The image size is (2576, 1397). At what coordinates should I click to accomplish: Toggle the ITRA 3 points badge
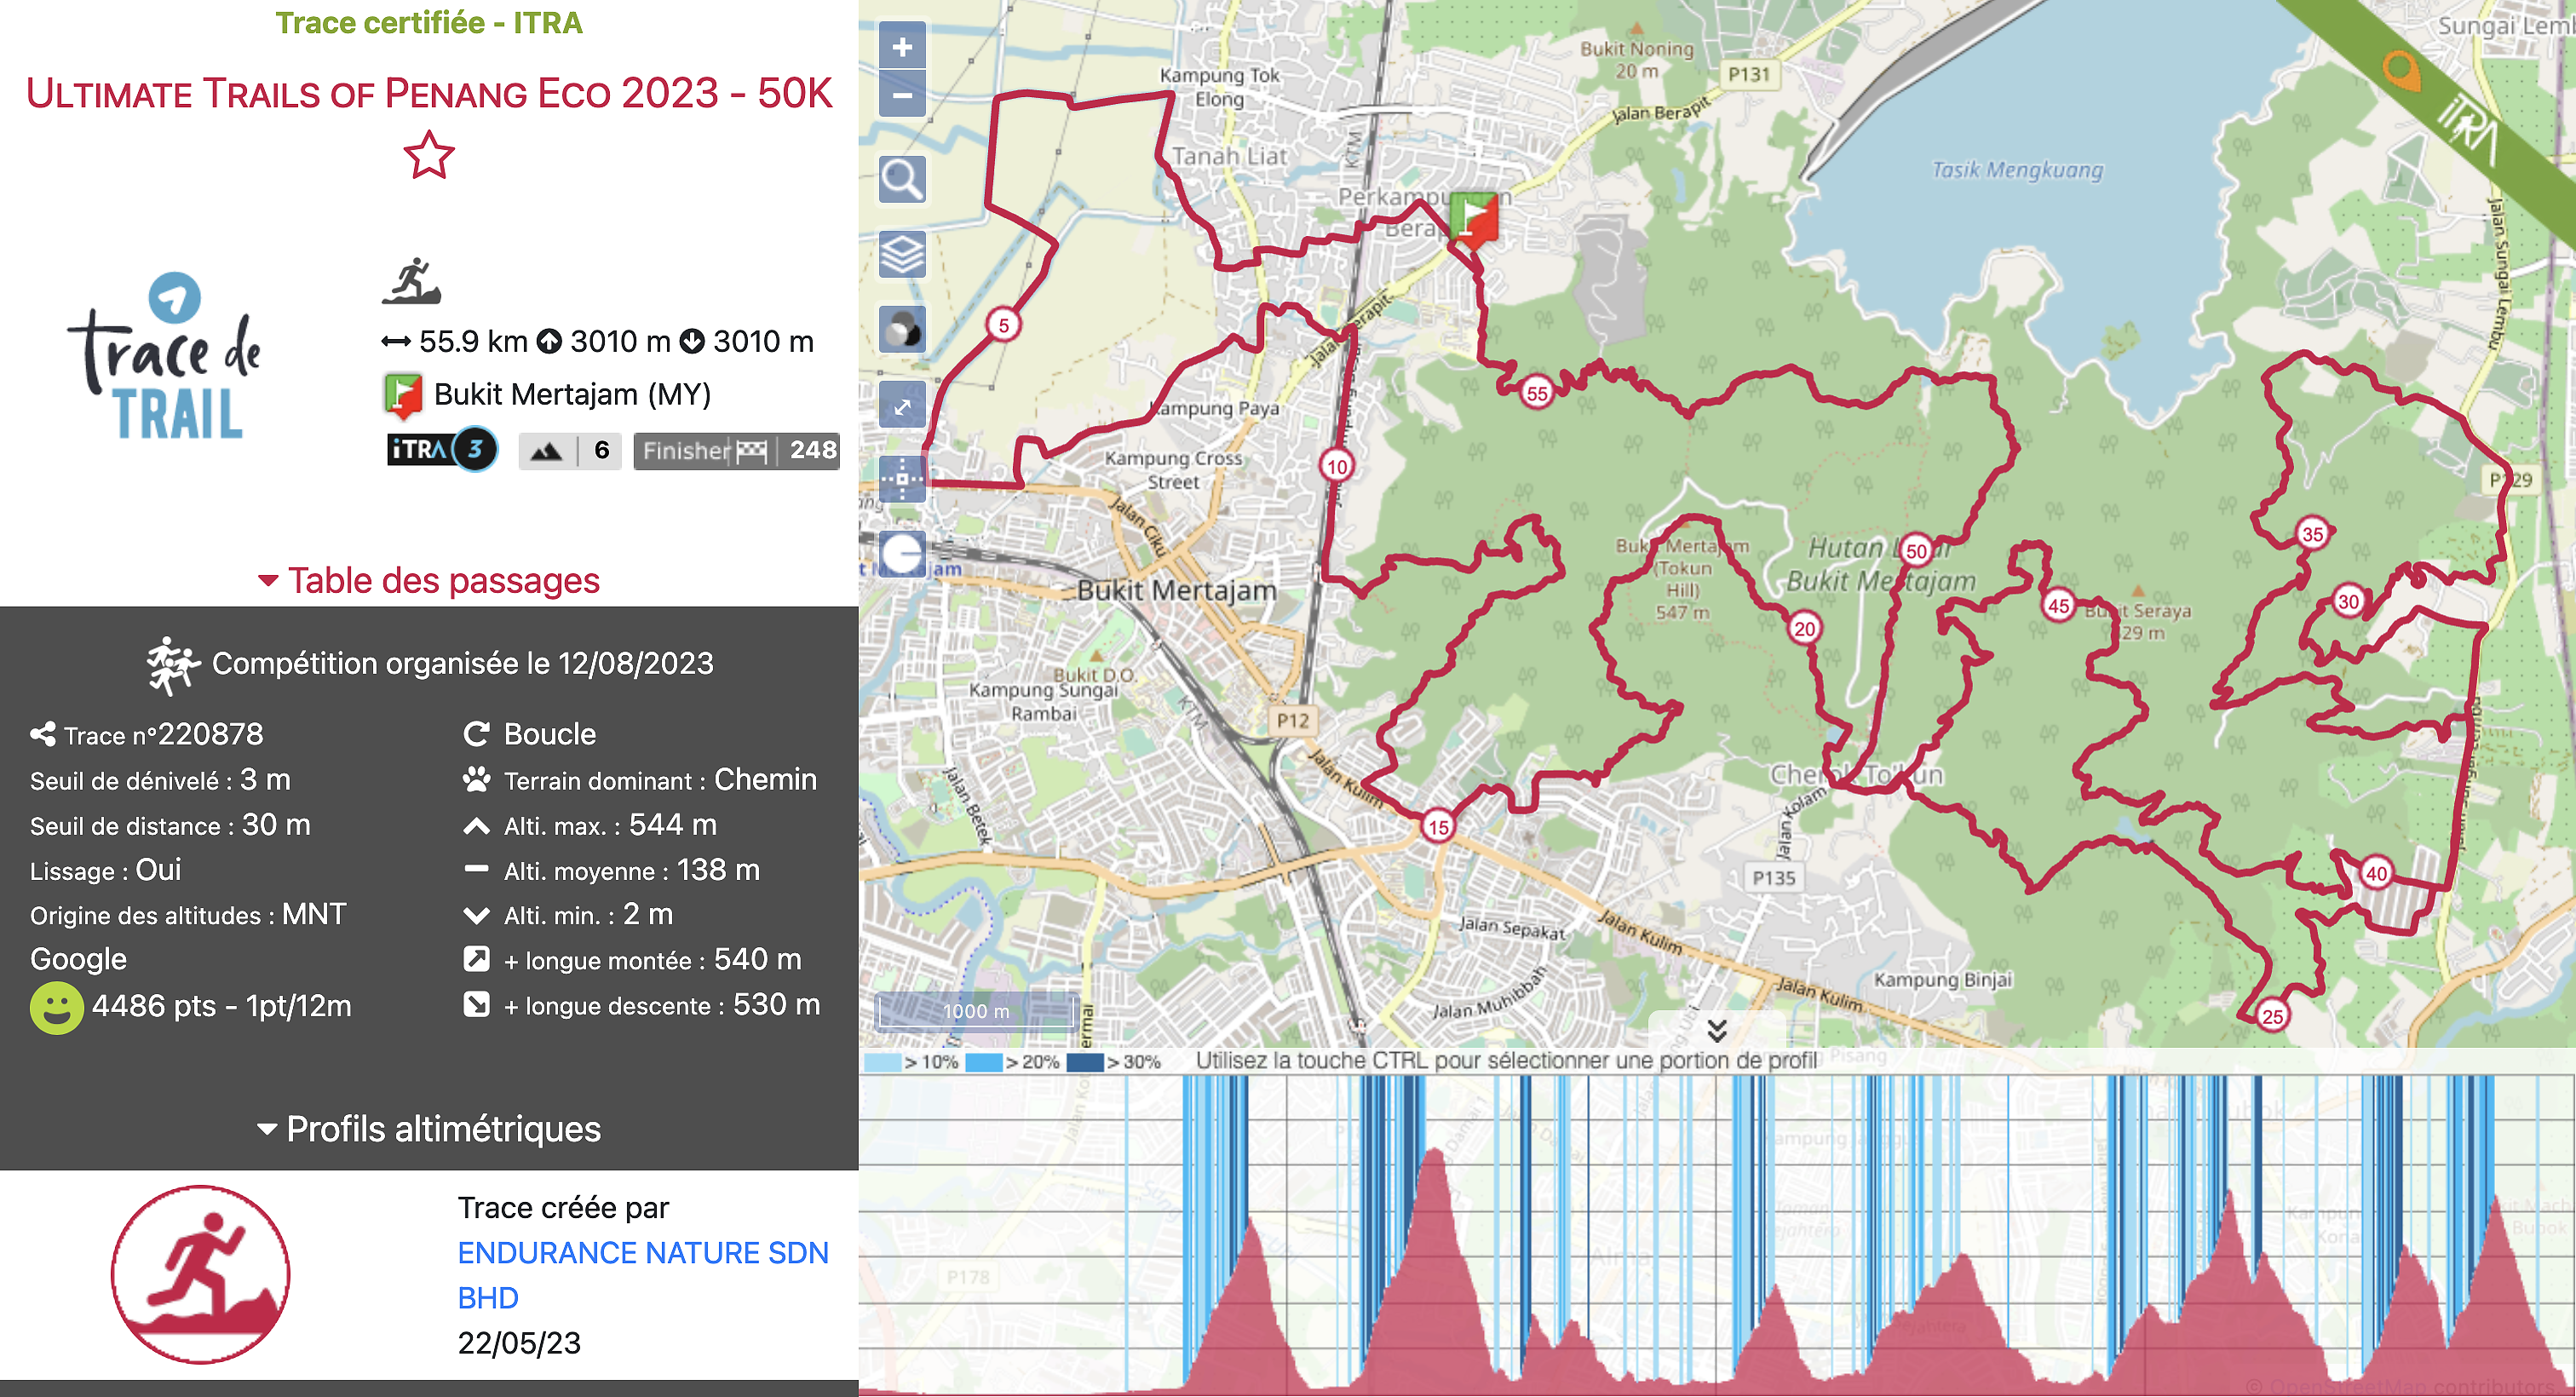tap(441, 450)
